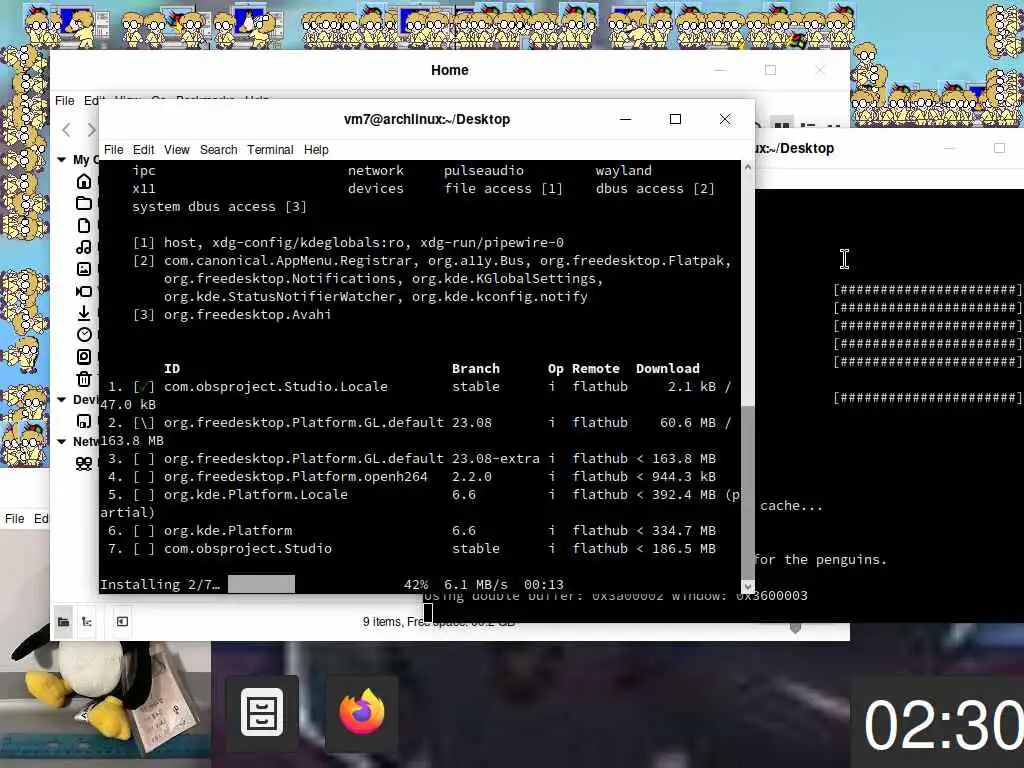Open the terminal Edit menu
The width and height of the screenshot is (1024, 768).
coord(144,150)
